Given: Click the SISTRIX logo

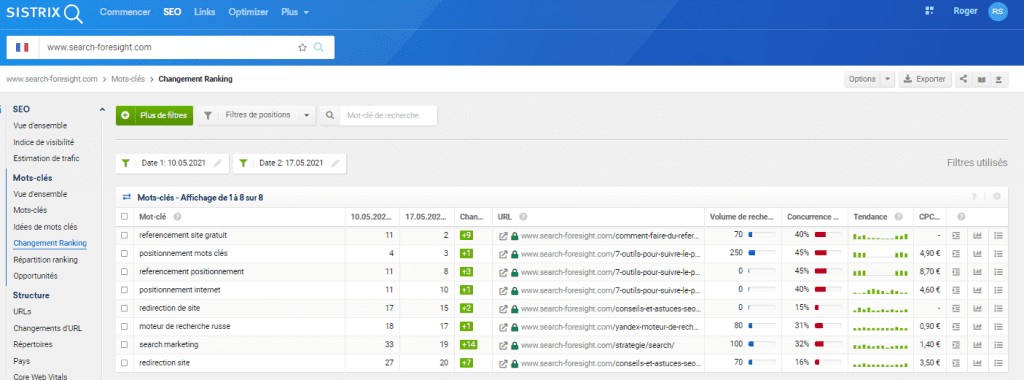Looking at the screenshot, I should [x=45, y=12].
